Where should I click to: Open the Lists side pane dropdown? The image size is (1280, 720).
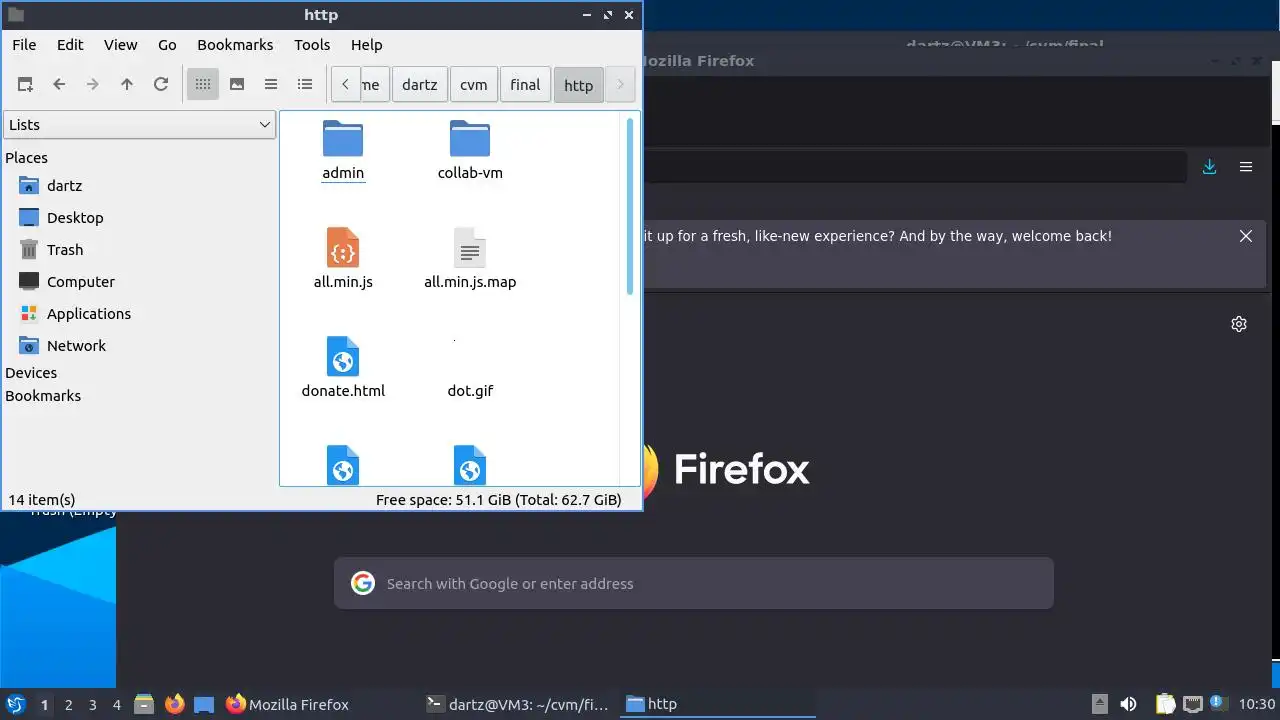[x=140, y=125]
